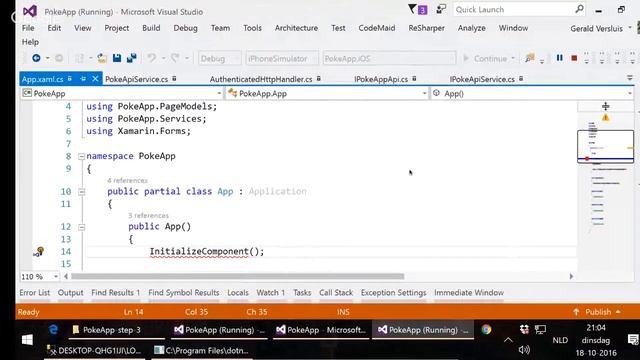Click the redo arrow icon
Image resolution: width=640 pixels, height=360 pixels.
[175, 58]
